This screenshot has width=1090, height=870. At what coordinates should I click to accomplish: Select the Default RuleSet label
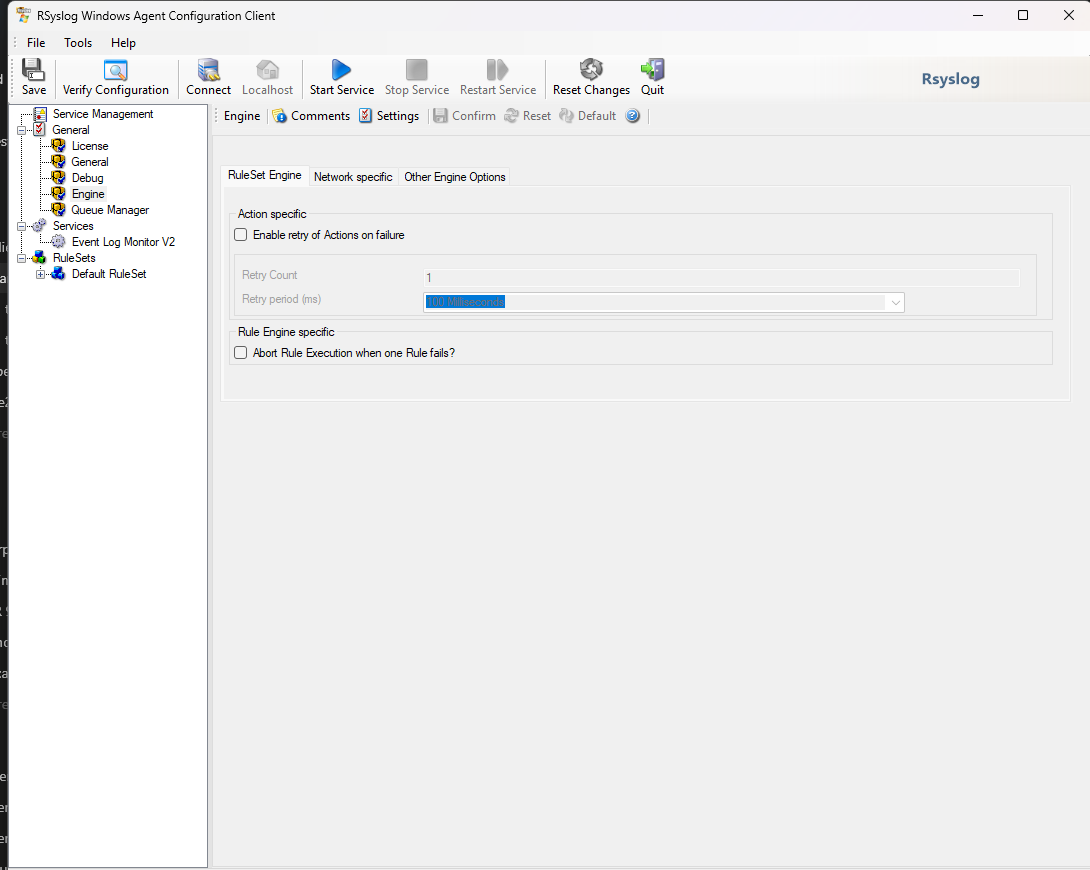109,274
